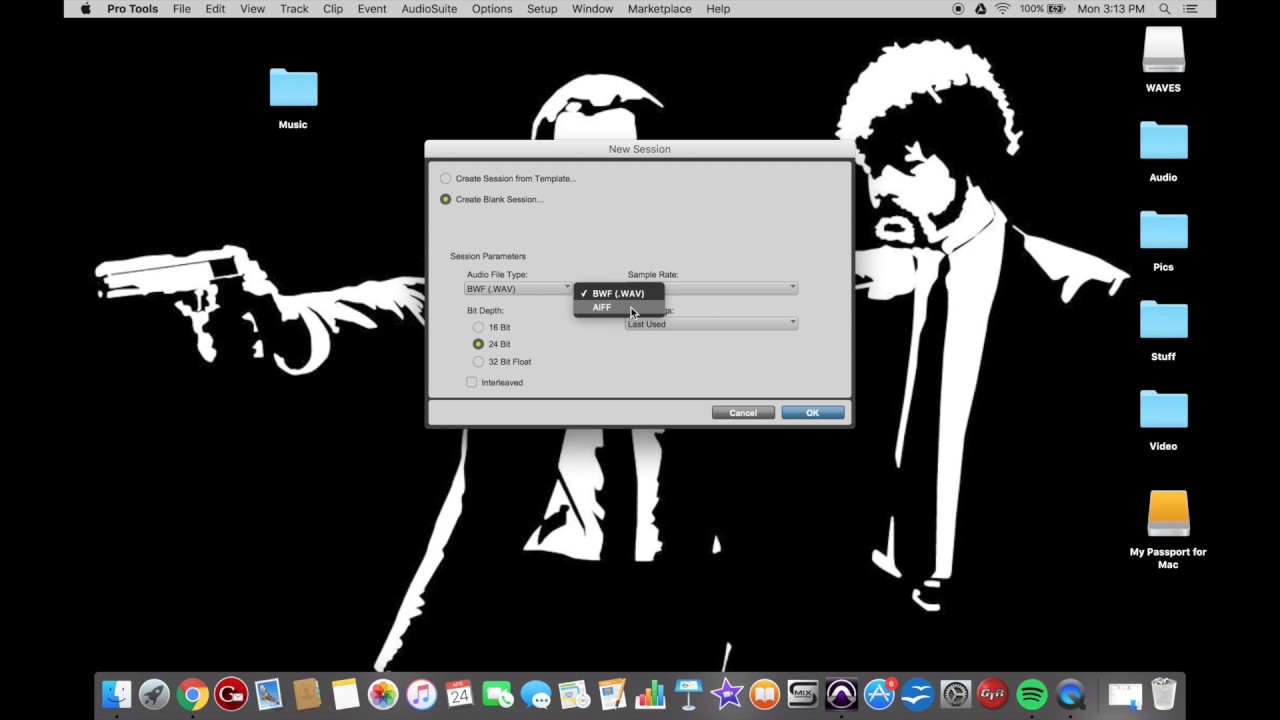Open iBooks in the dock

point(765,694)
